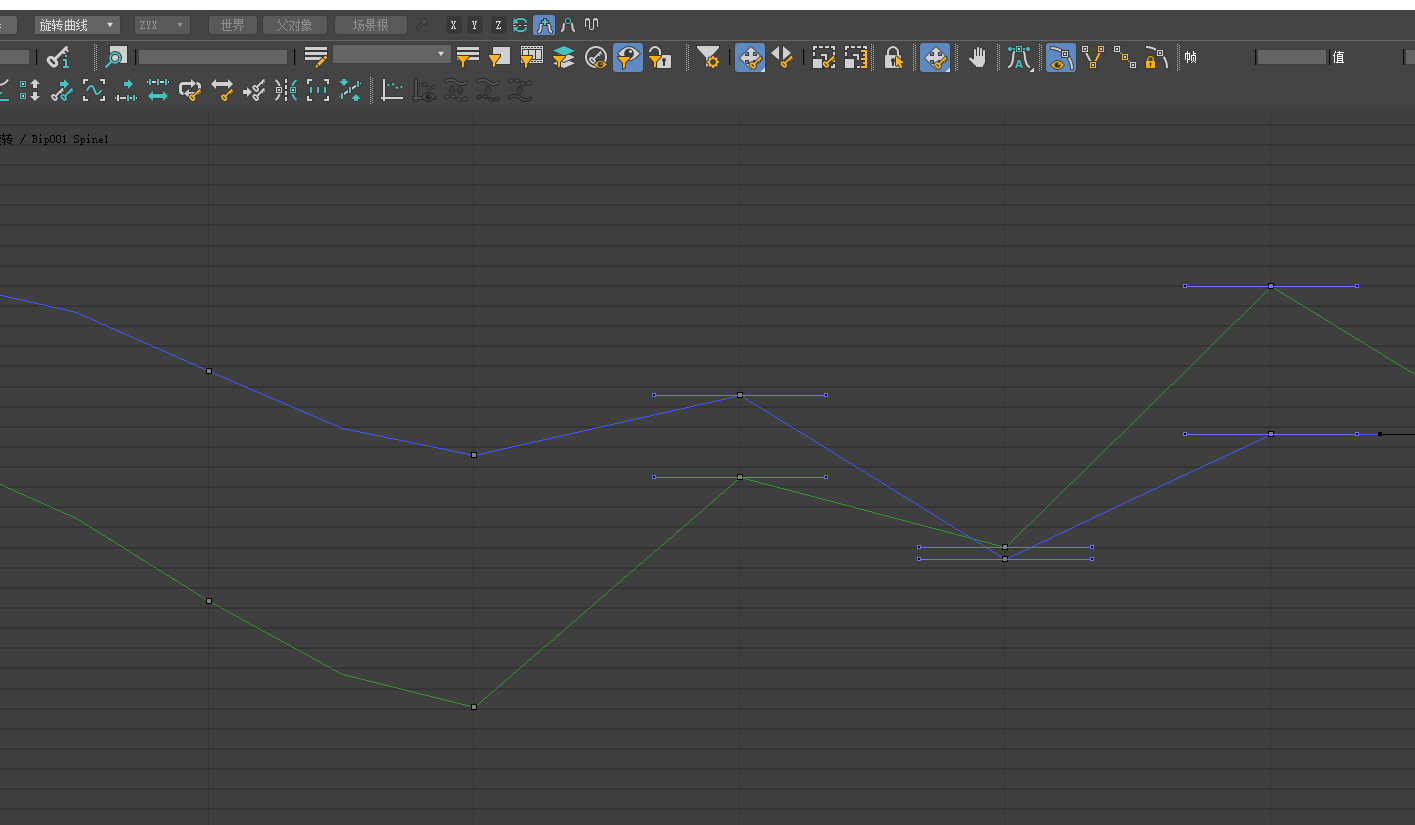1415x825 pixels.
Task: Click the filter icon with stacked layers
Action: 563,57
